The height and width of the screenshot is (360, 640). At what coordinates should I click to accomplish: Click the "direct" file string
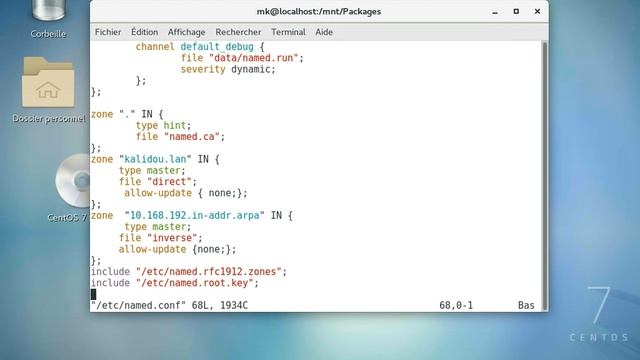tap(169, 182)
